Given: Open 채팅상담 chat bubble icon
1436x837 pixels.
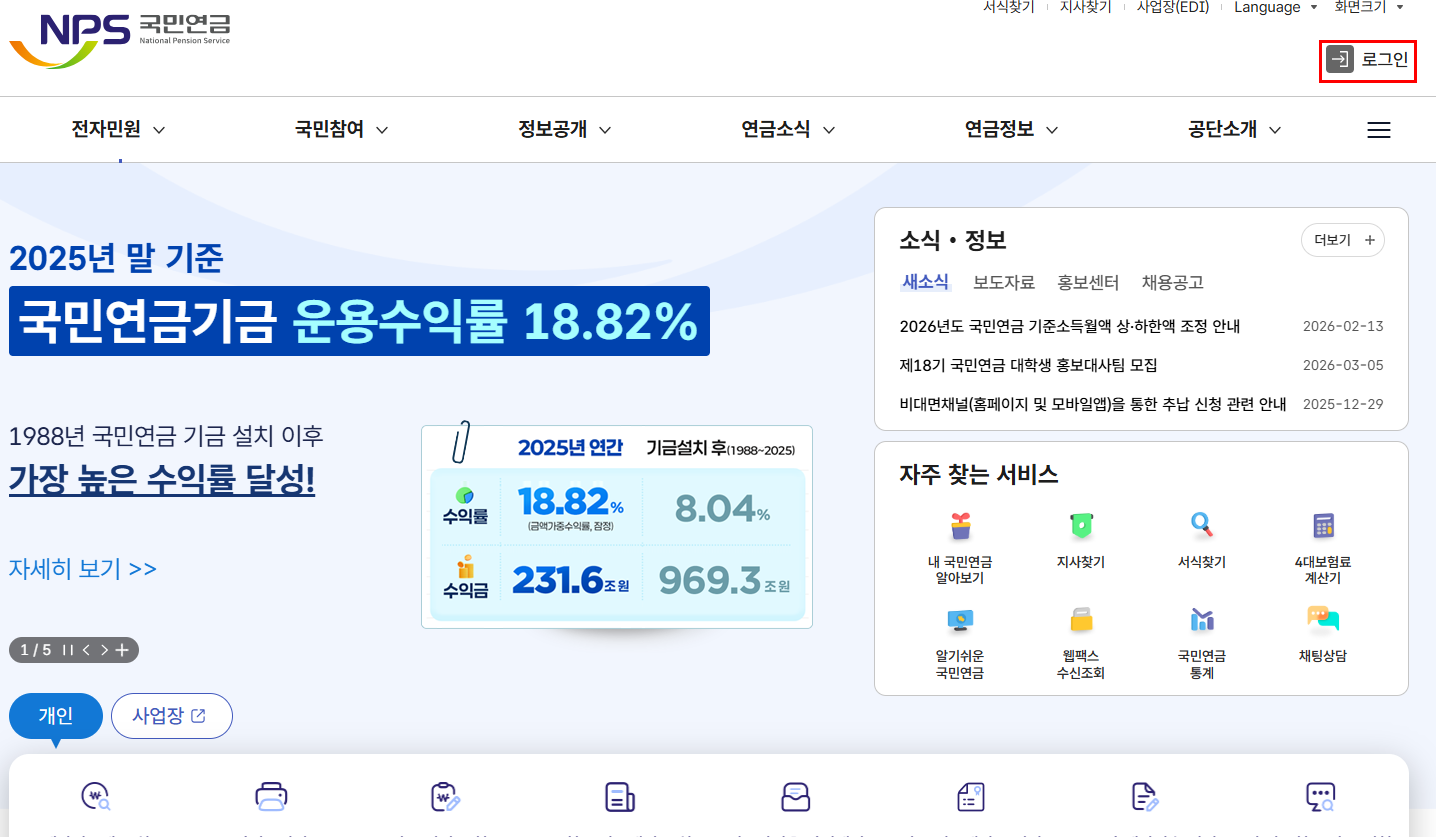Looking at the screenshot, I should tap(1323, 620).
